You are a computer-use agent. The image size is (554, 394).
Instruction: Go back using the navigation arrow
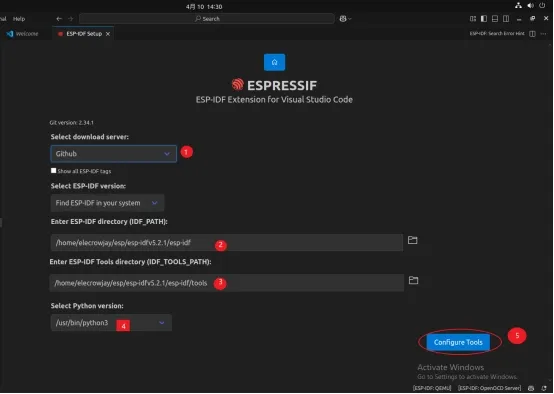pyautogui.click(x=59, y=19)
